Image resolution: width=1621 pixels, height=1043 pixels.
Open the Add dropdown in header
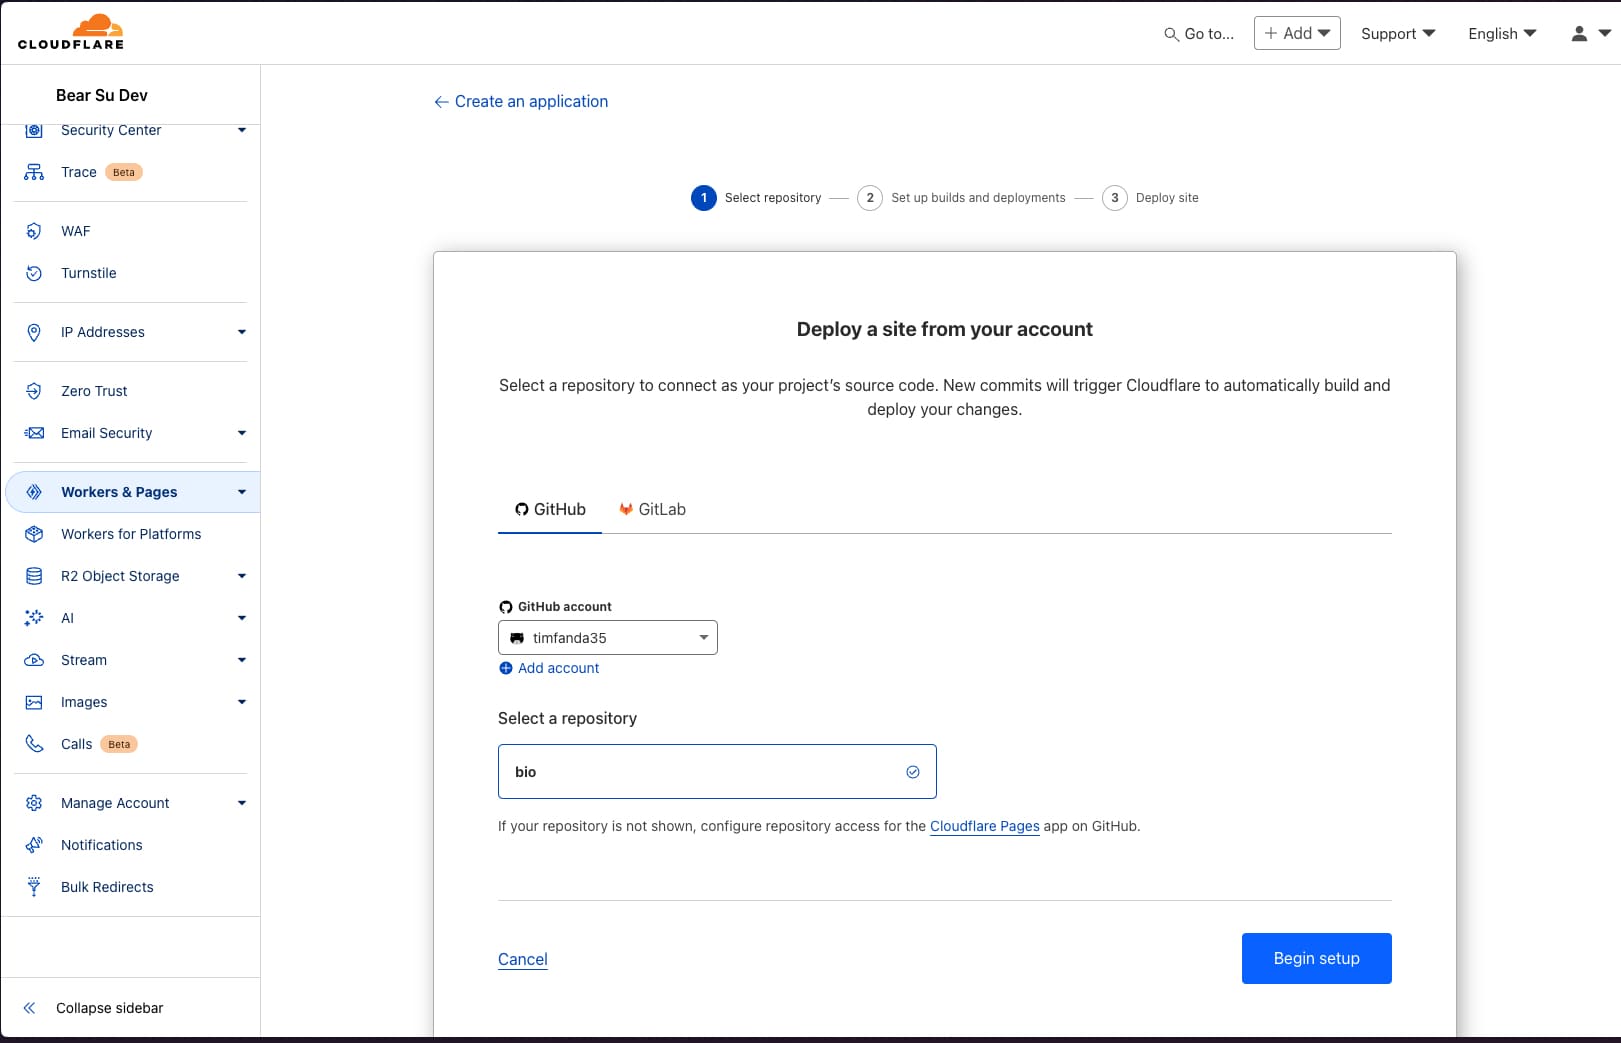click(1297, 33)
